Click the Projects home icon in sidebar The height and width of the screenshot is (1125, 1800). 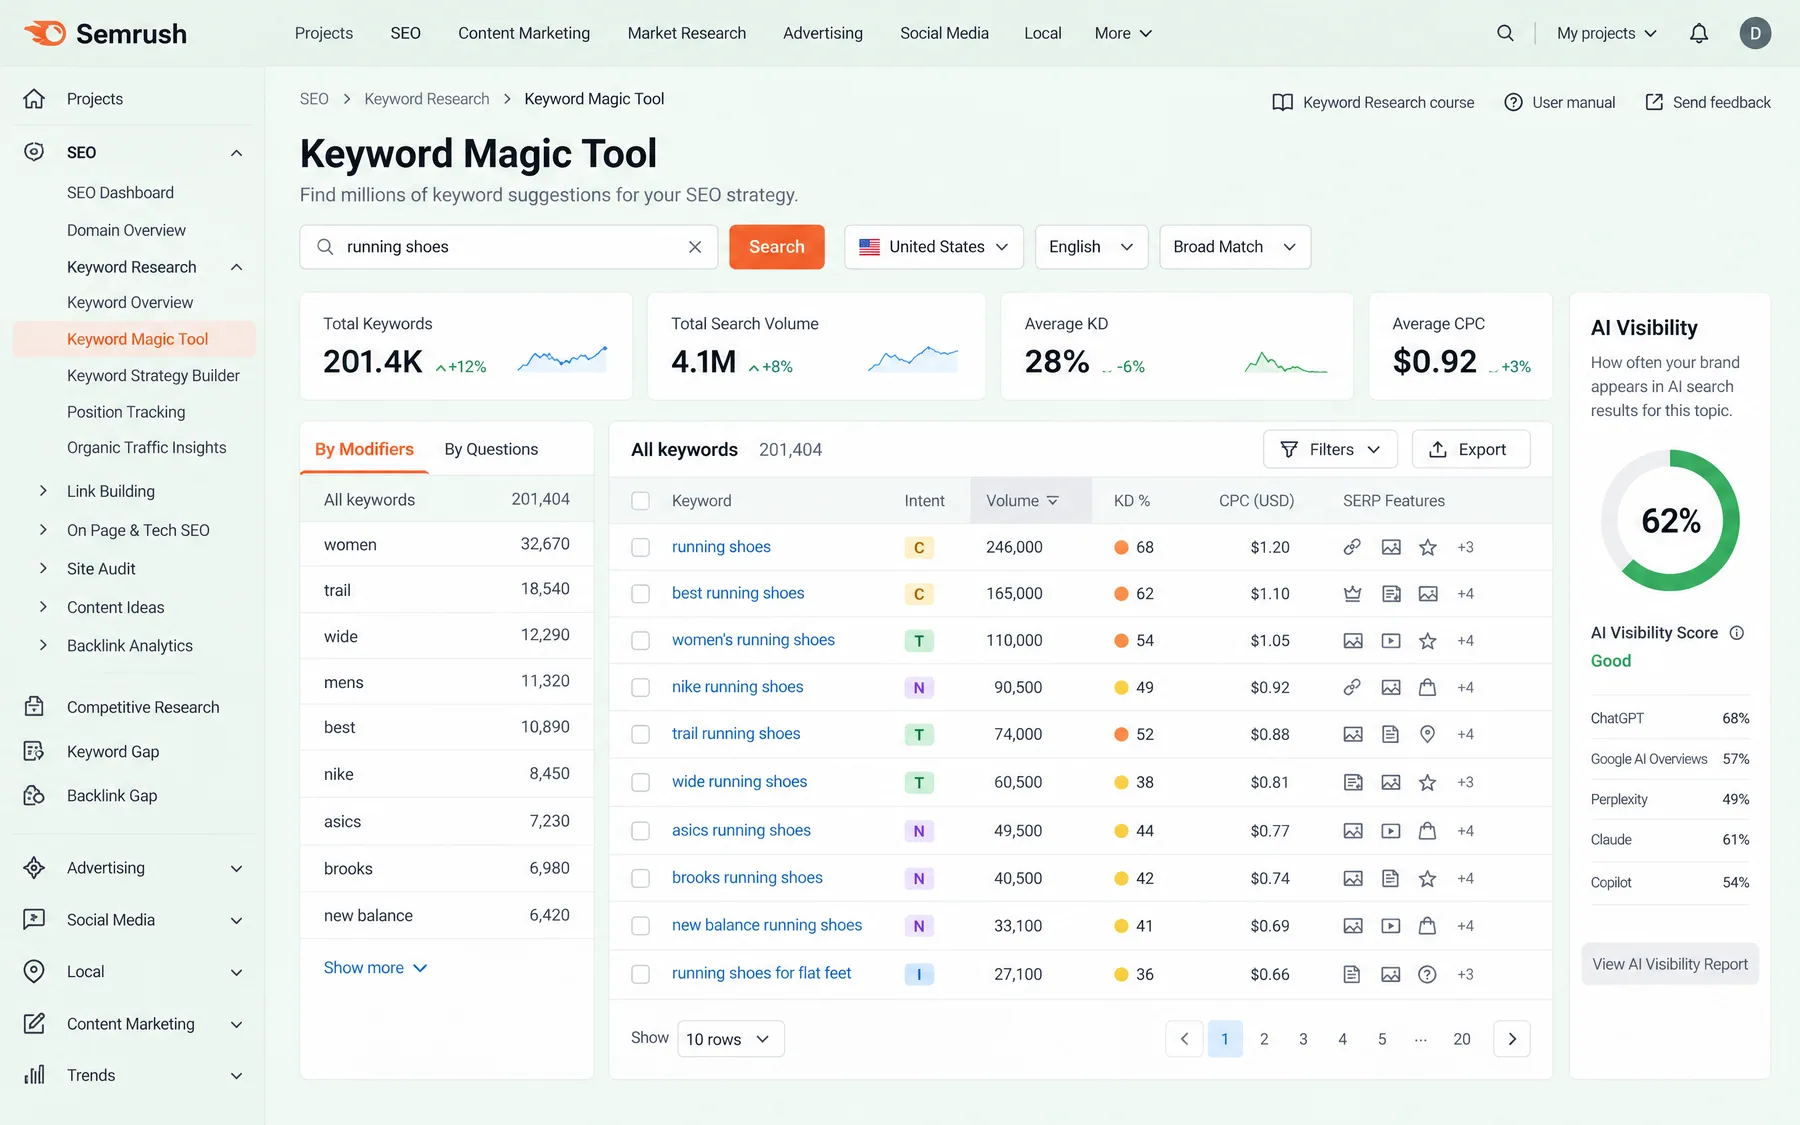point(34,99)
